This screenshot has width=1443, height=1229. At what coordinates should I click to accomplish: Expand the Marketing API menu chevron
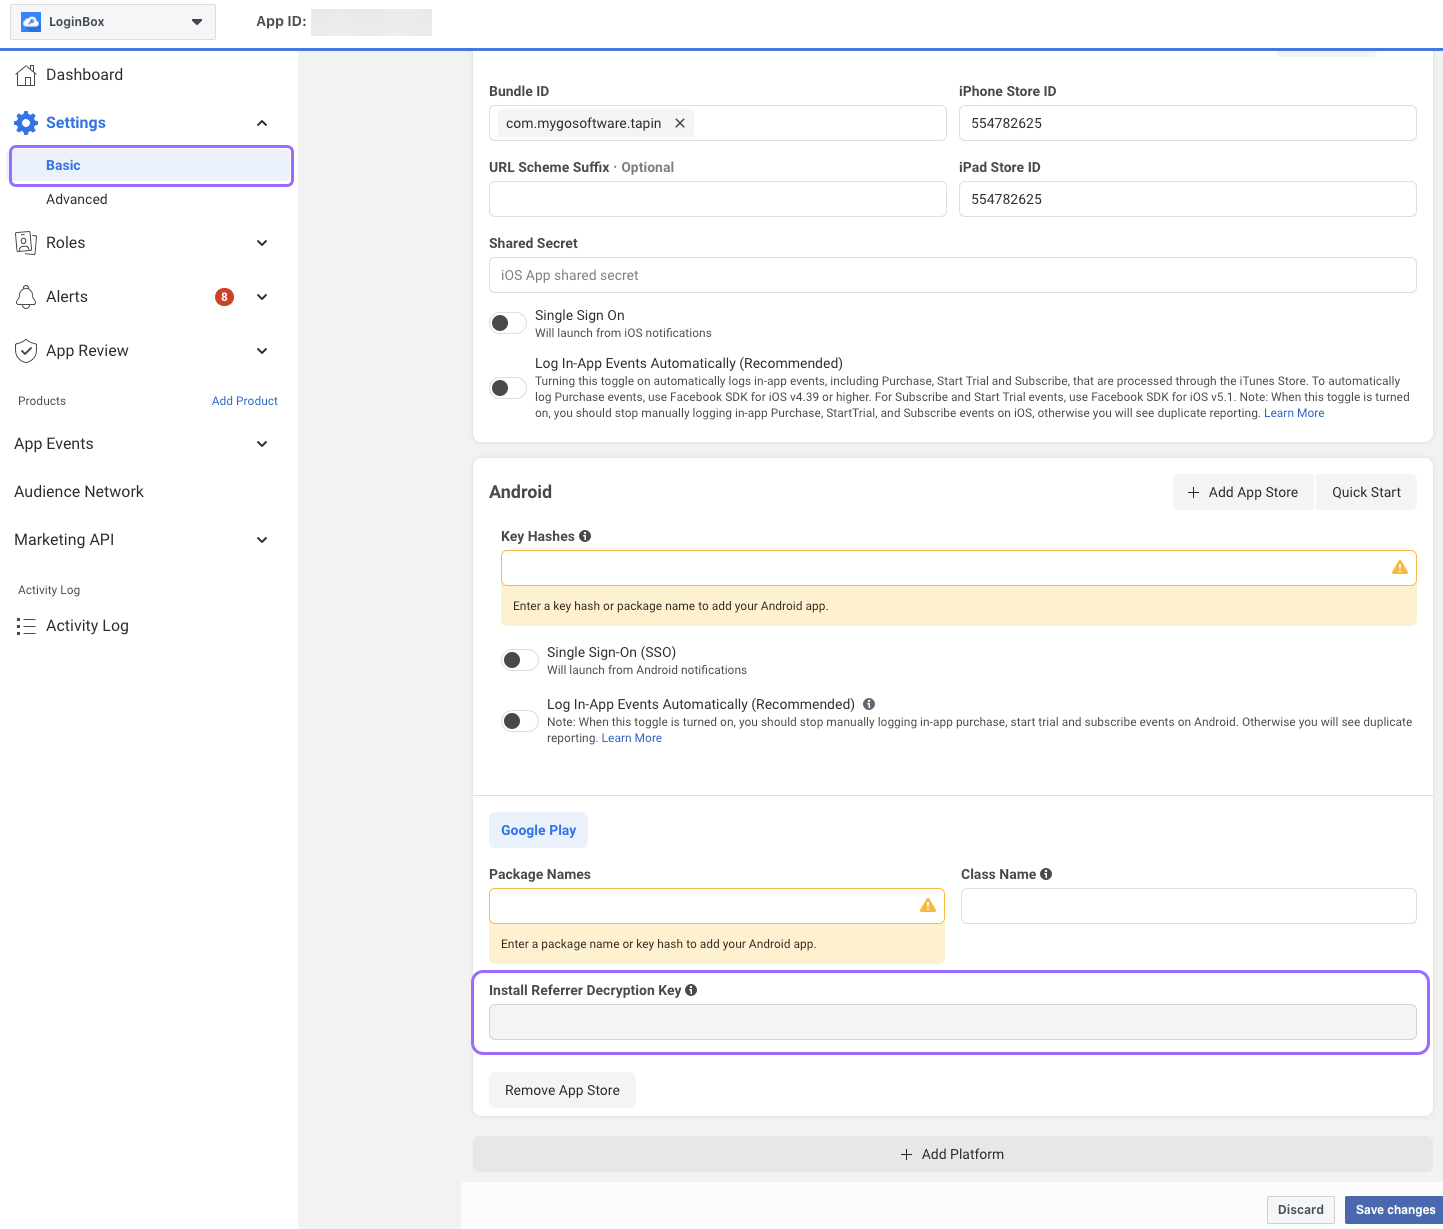tap(262, 540)
